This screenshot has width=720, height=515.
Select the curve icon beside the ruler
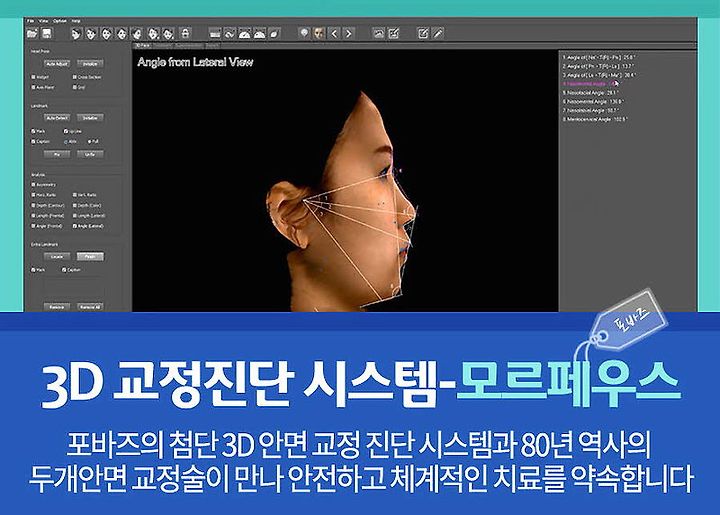click(x=229, y=33)
